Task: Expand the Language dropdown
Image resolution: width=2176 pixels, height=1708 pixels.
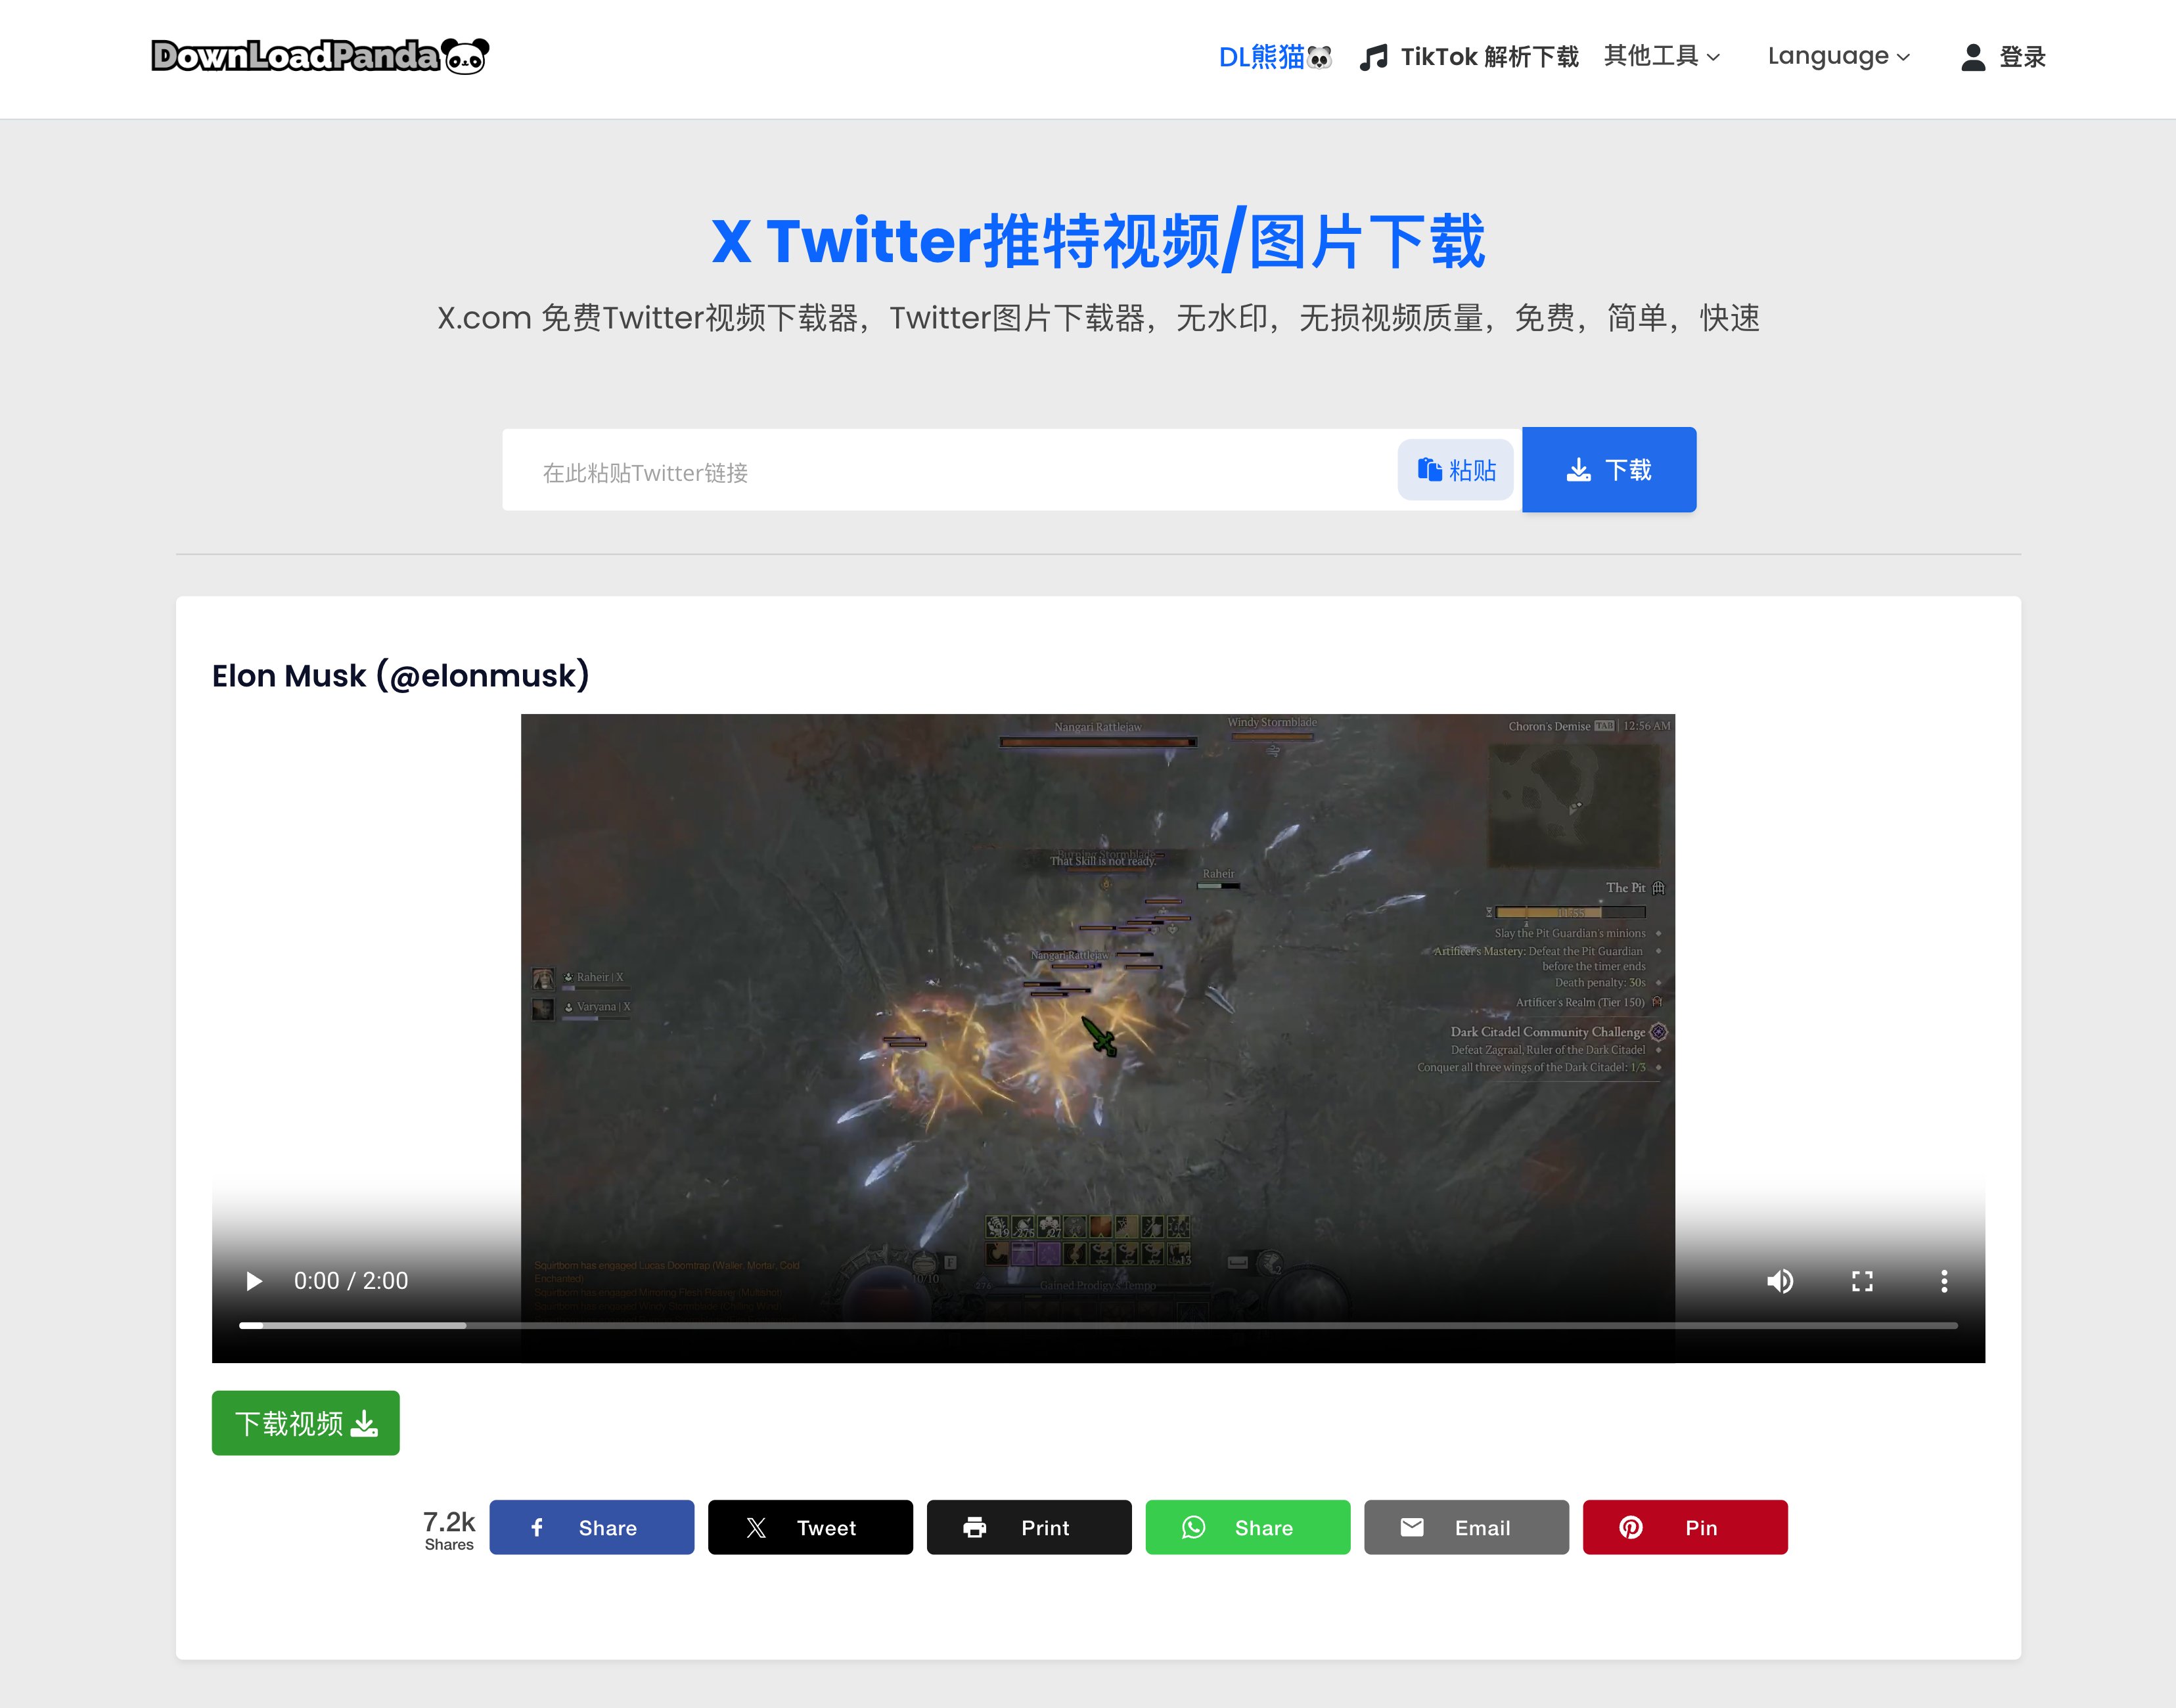Action: [x=1839, y=56]
